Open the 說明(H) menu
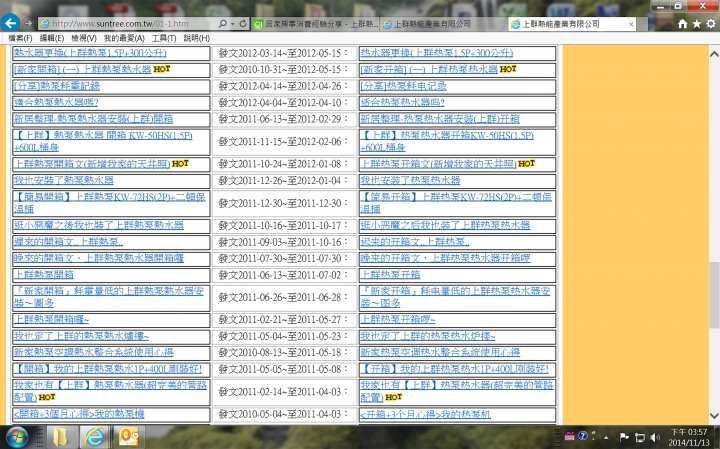Screen dimensions: 720x449 point(197,38)
